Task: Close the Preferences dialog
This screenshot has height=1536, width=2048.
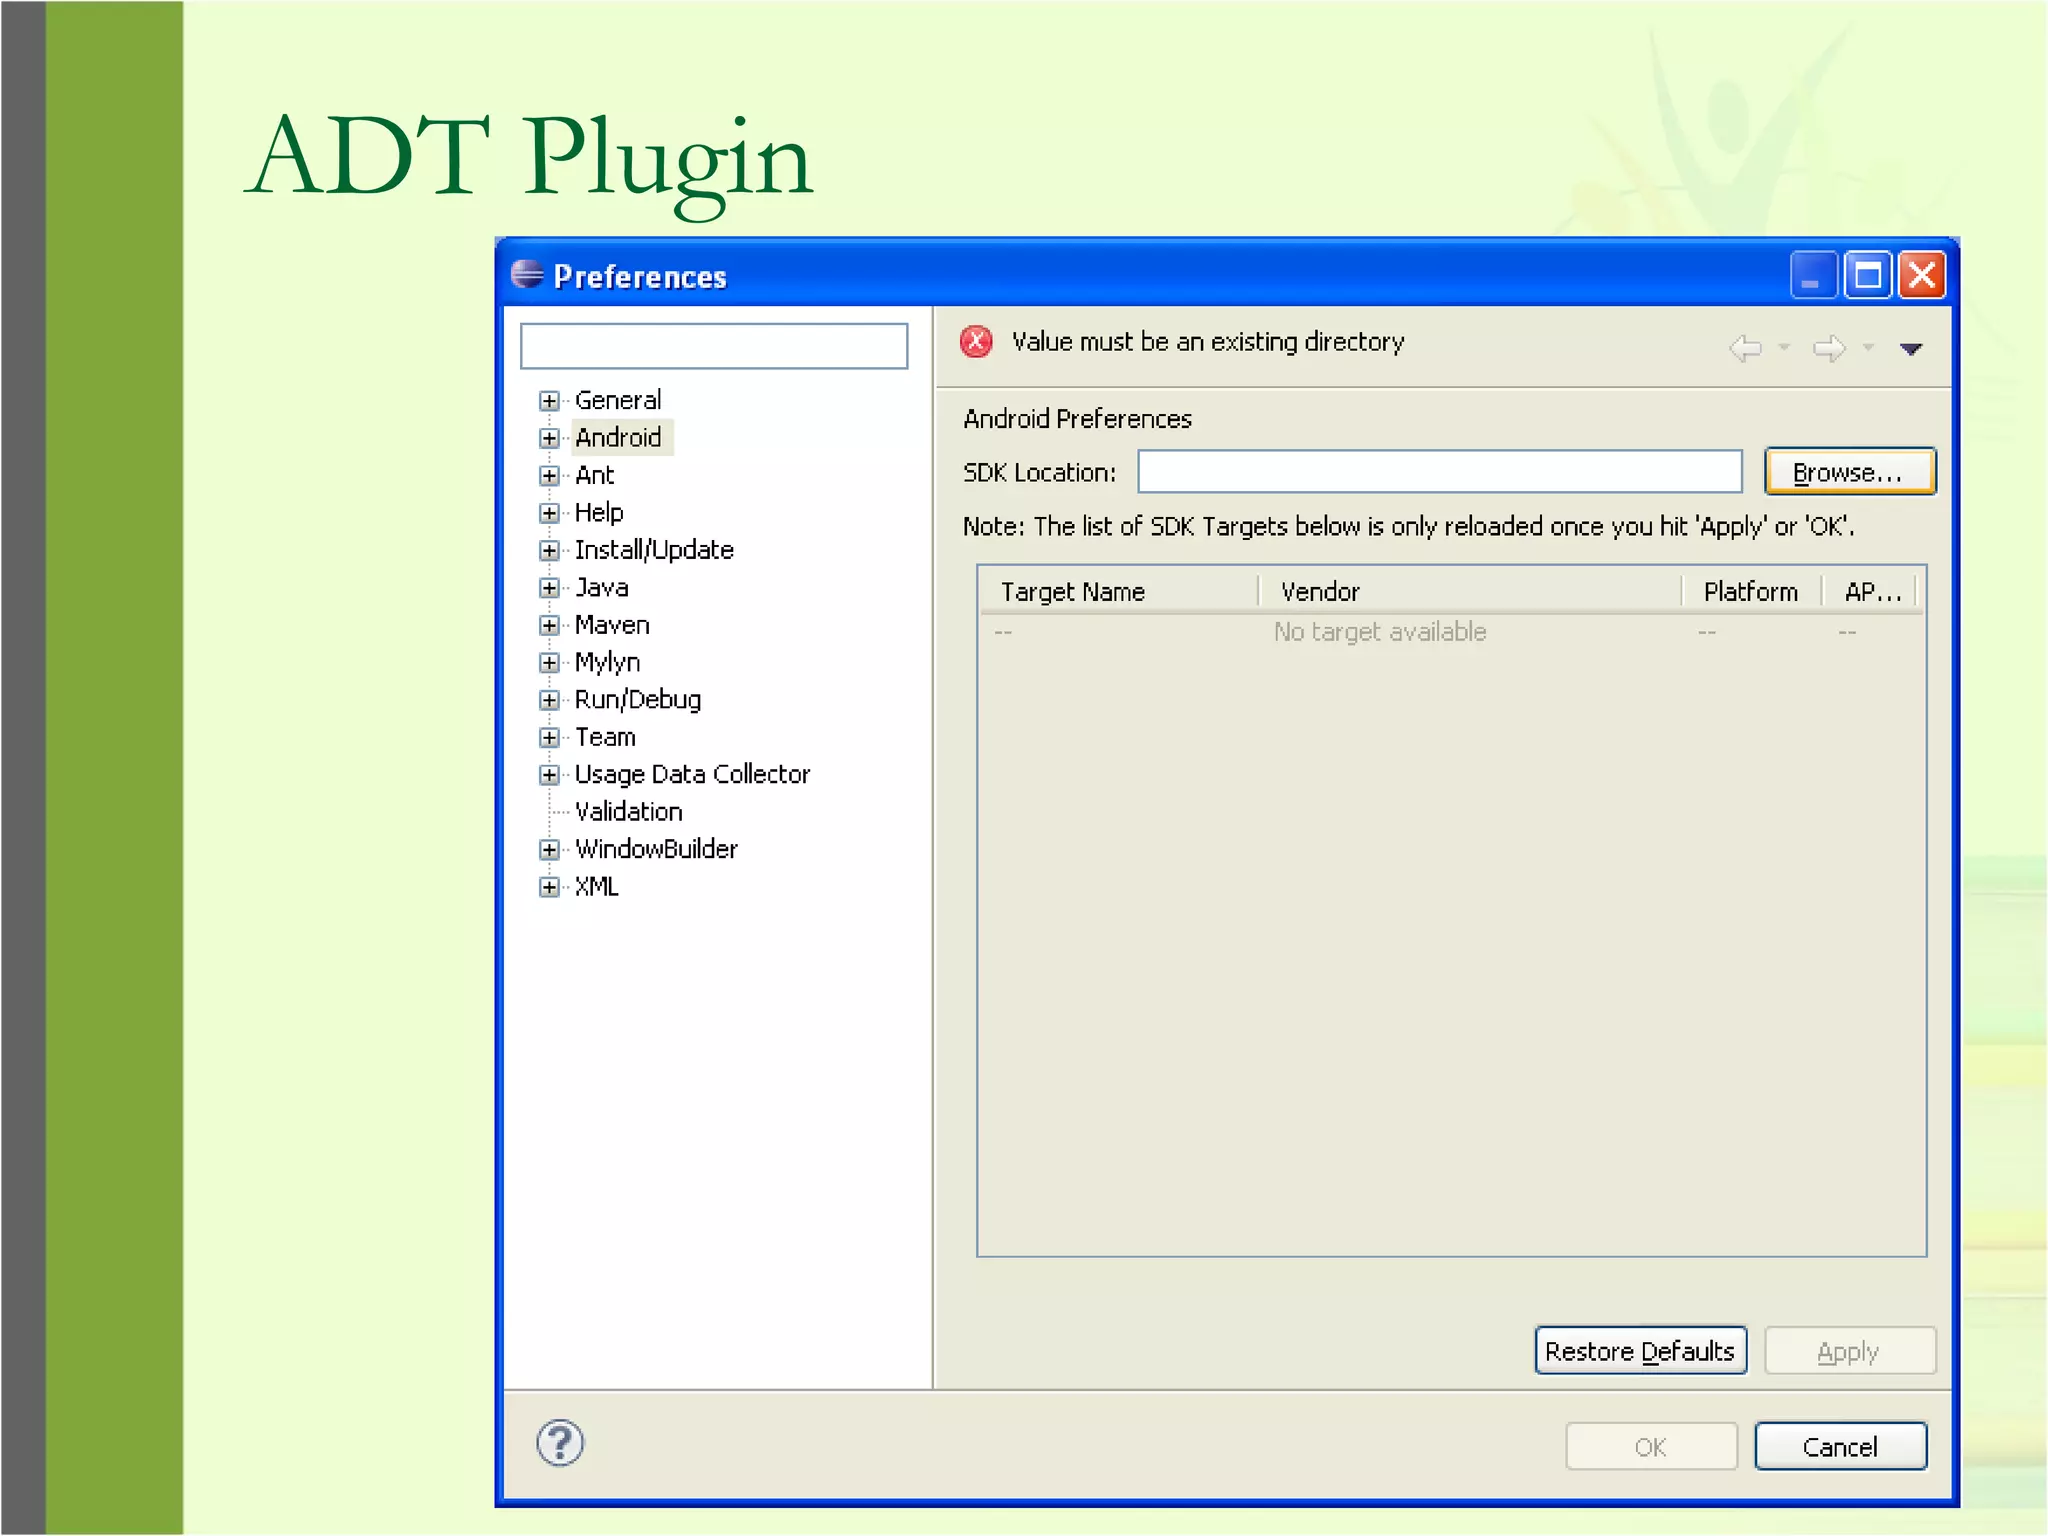Action: (x=1922, y=275)
